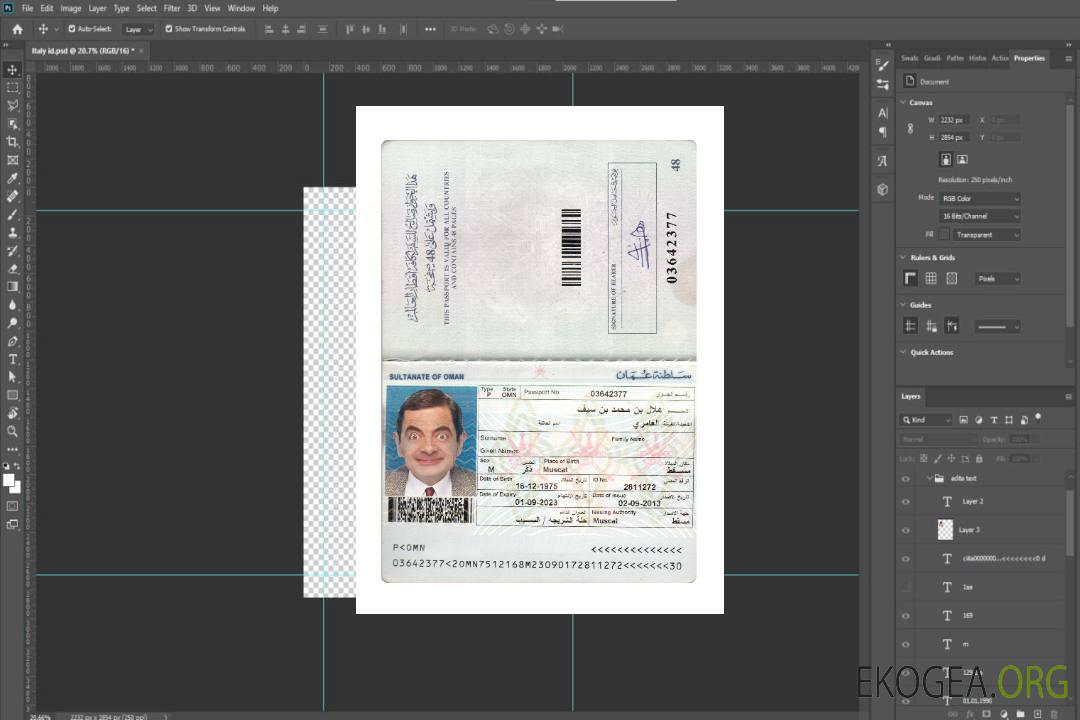This screenshot has height=720, width=1080.
Task: Click the delete layer trash icon
Action: click(x=1053, y=714)
